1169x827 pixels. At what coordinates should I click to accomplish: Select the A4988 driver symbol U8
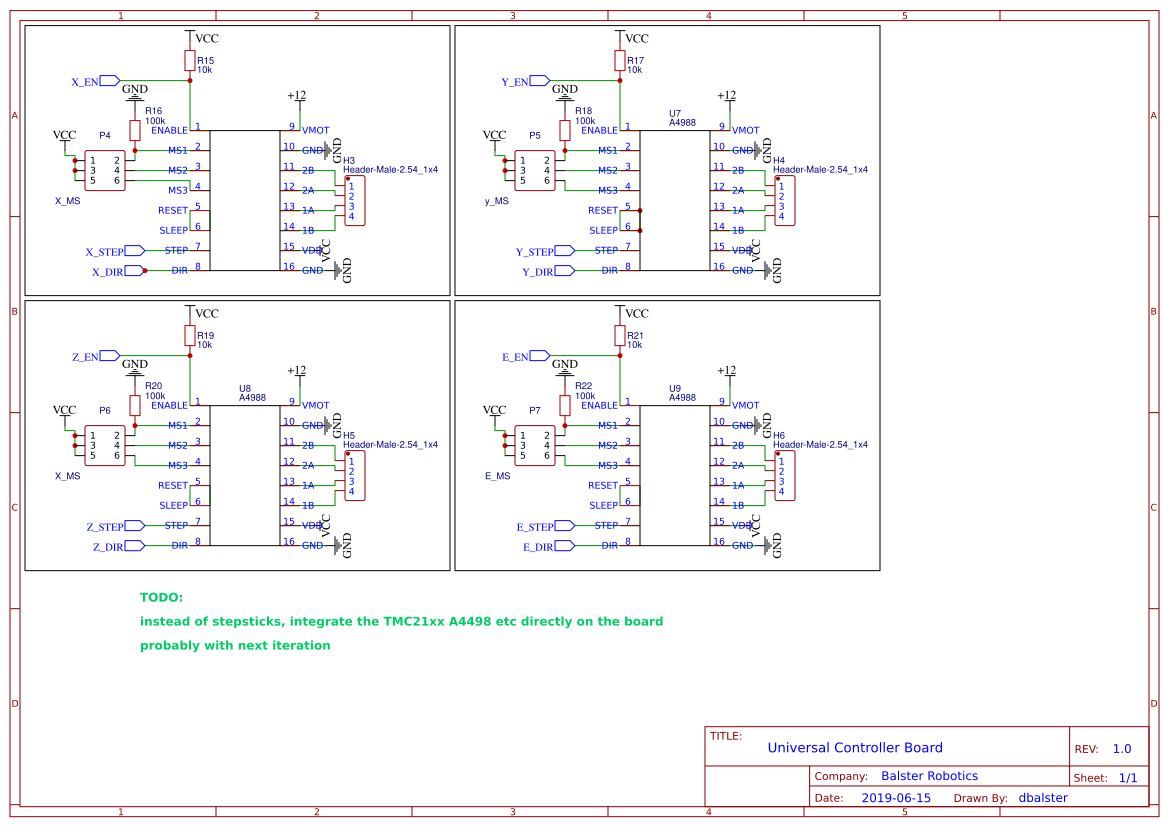(247, 475)
